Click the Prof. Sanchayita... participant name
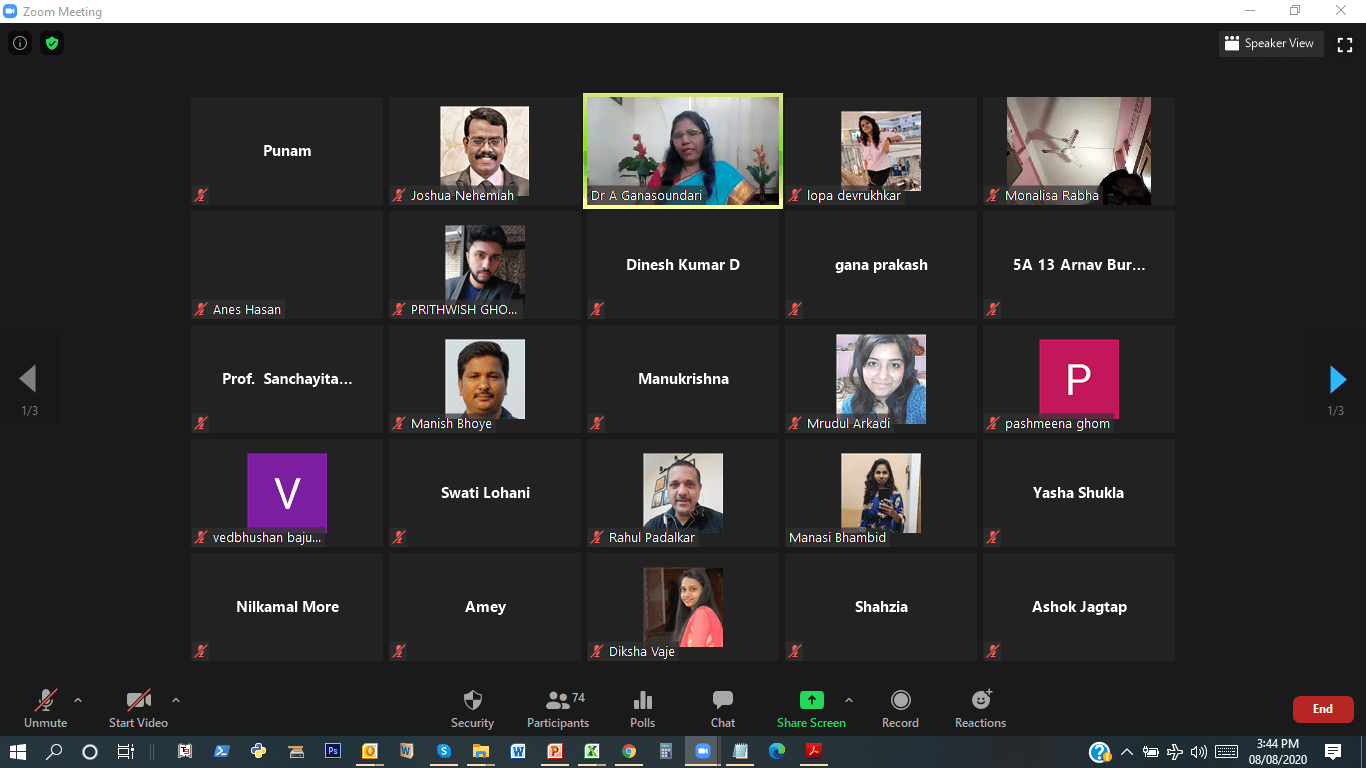The image size is (1366, 768). coord(287,379)
